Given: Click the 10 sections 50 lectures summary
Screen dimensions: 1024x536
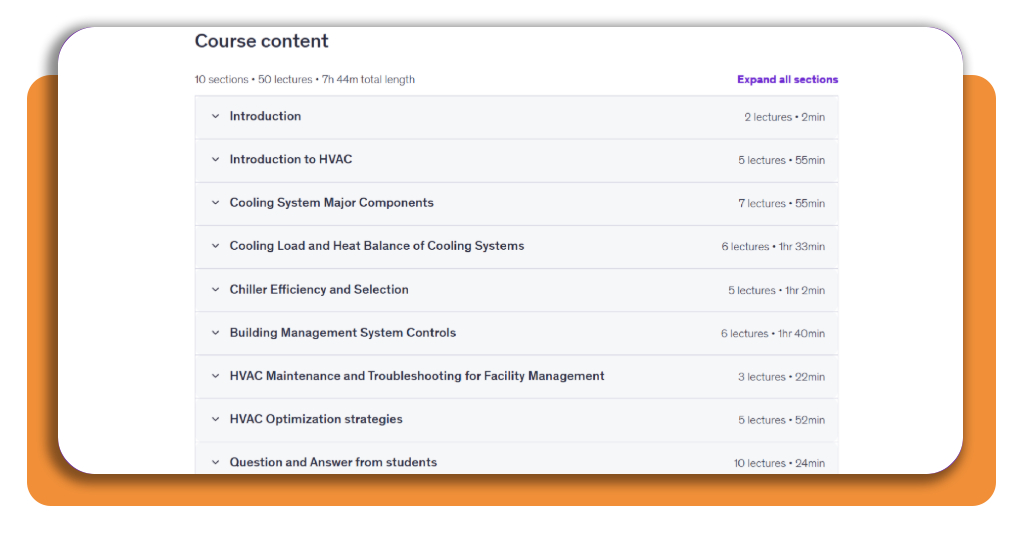Looking at the screenshot, I should click(304, 80).
